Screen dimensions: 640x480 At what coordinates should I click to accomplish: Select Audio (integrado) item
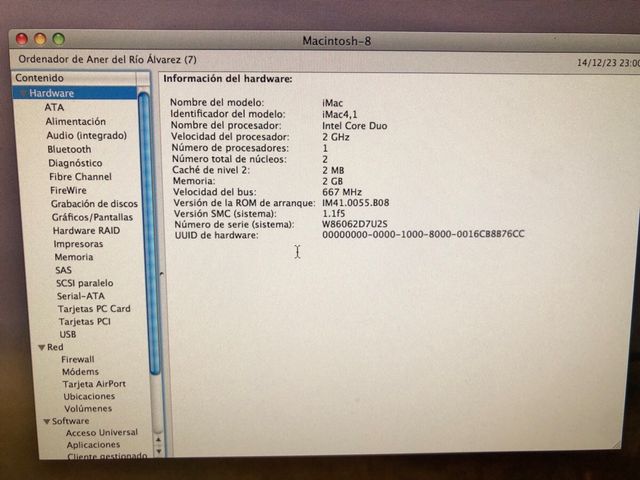[x=87, y=136]
